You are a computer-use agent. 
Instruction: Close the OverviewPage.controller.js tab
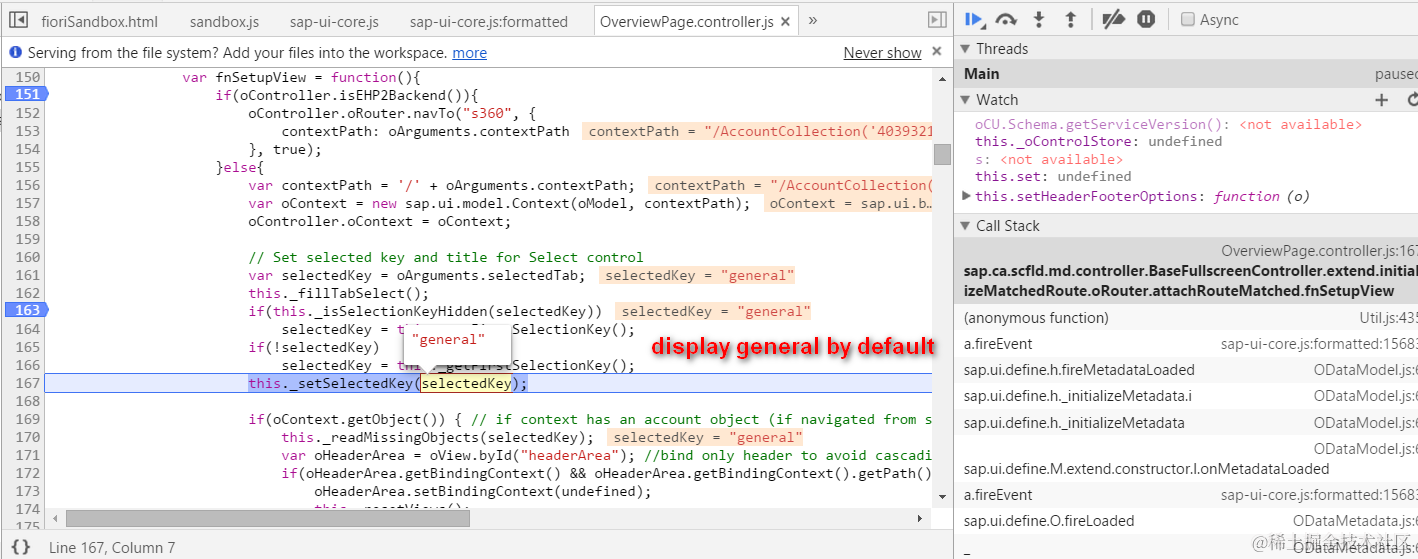785,21
